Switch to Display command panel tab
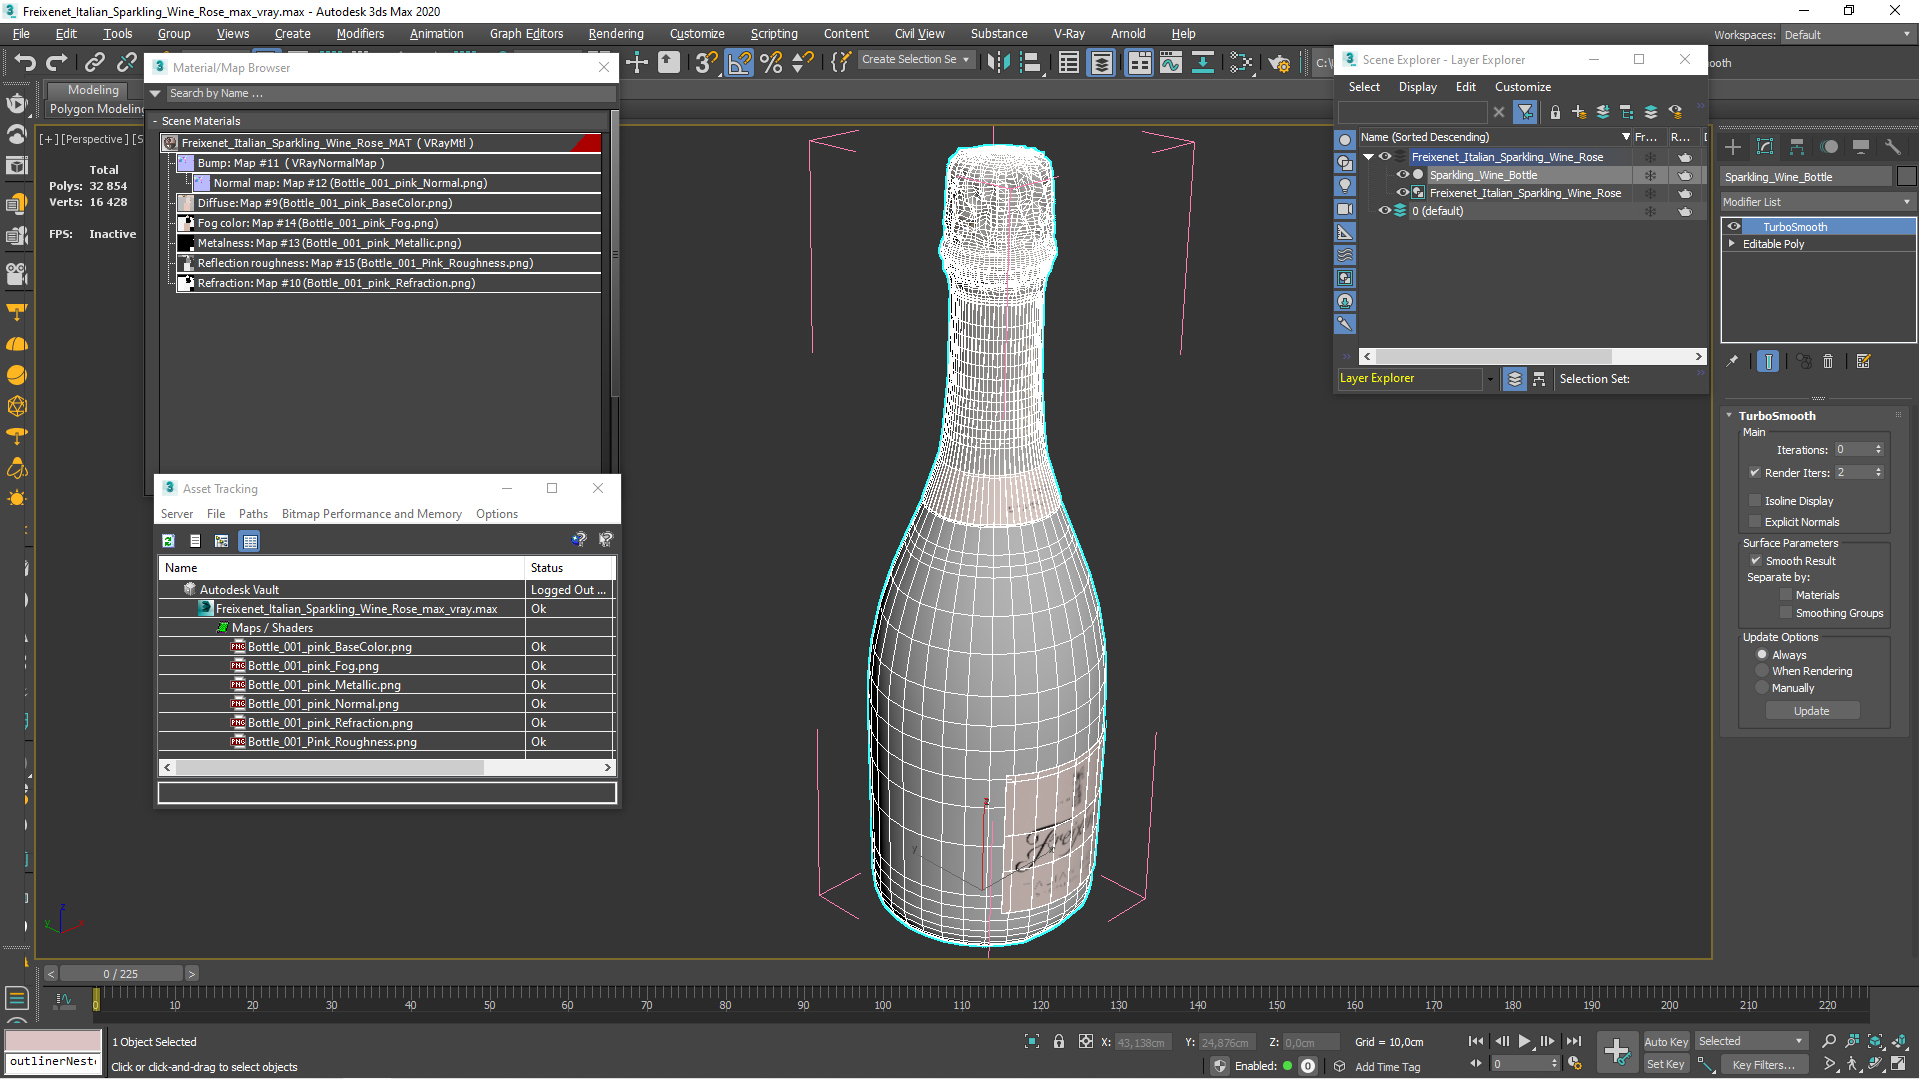Viewport: 1920px width, 1080px height. (1861, 147)
